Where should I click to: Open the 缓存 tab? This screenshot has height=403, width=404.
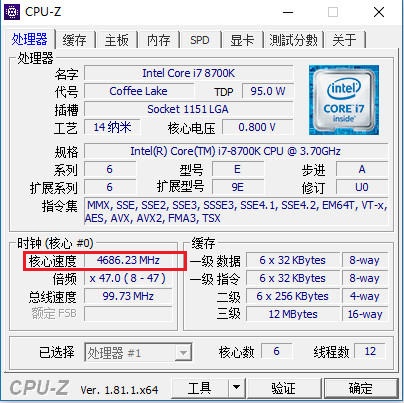[75, 40]
